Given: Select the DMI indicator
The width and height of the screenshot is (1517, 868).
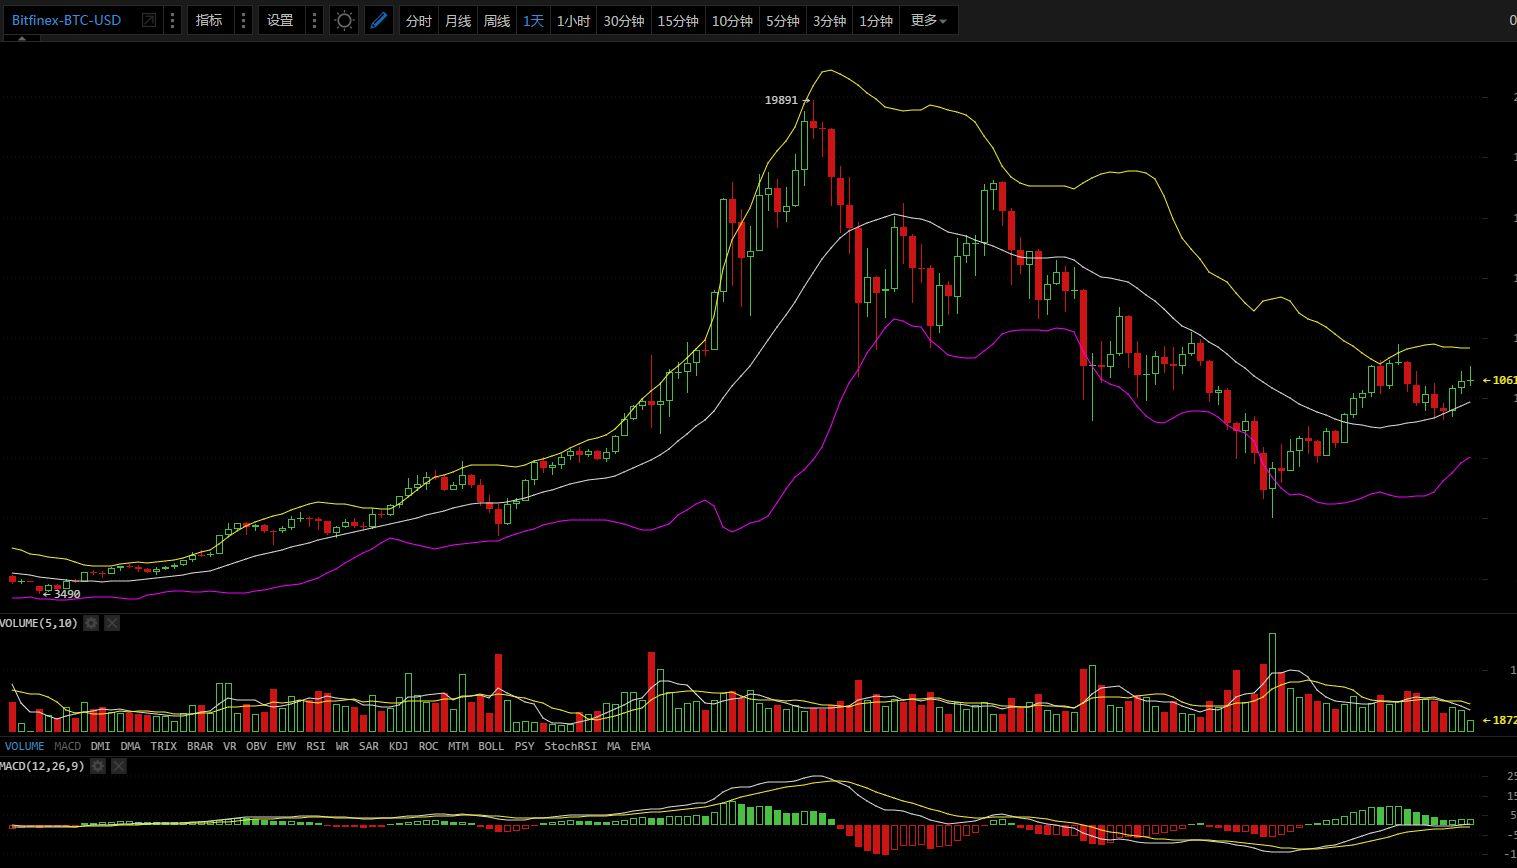Looking at the screenshot, I should [100, 746].
